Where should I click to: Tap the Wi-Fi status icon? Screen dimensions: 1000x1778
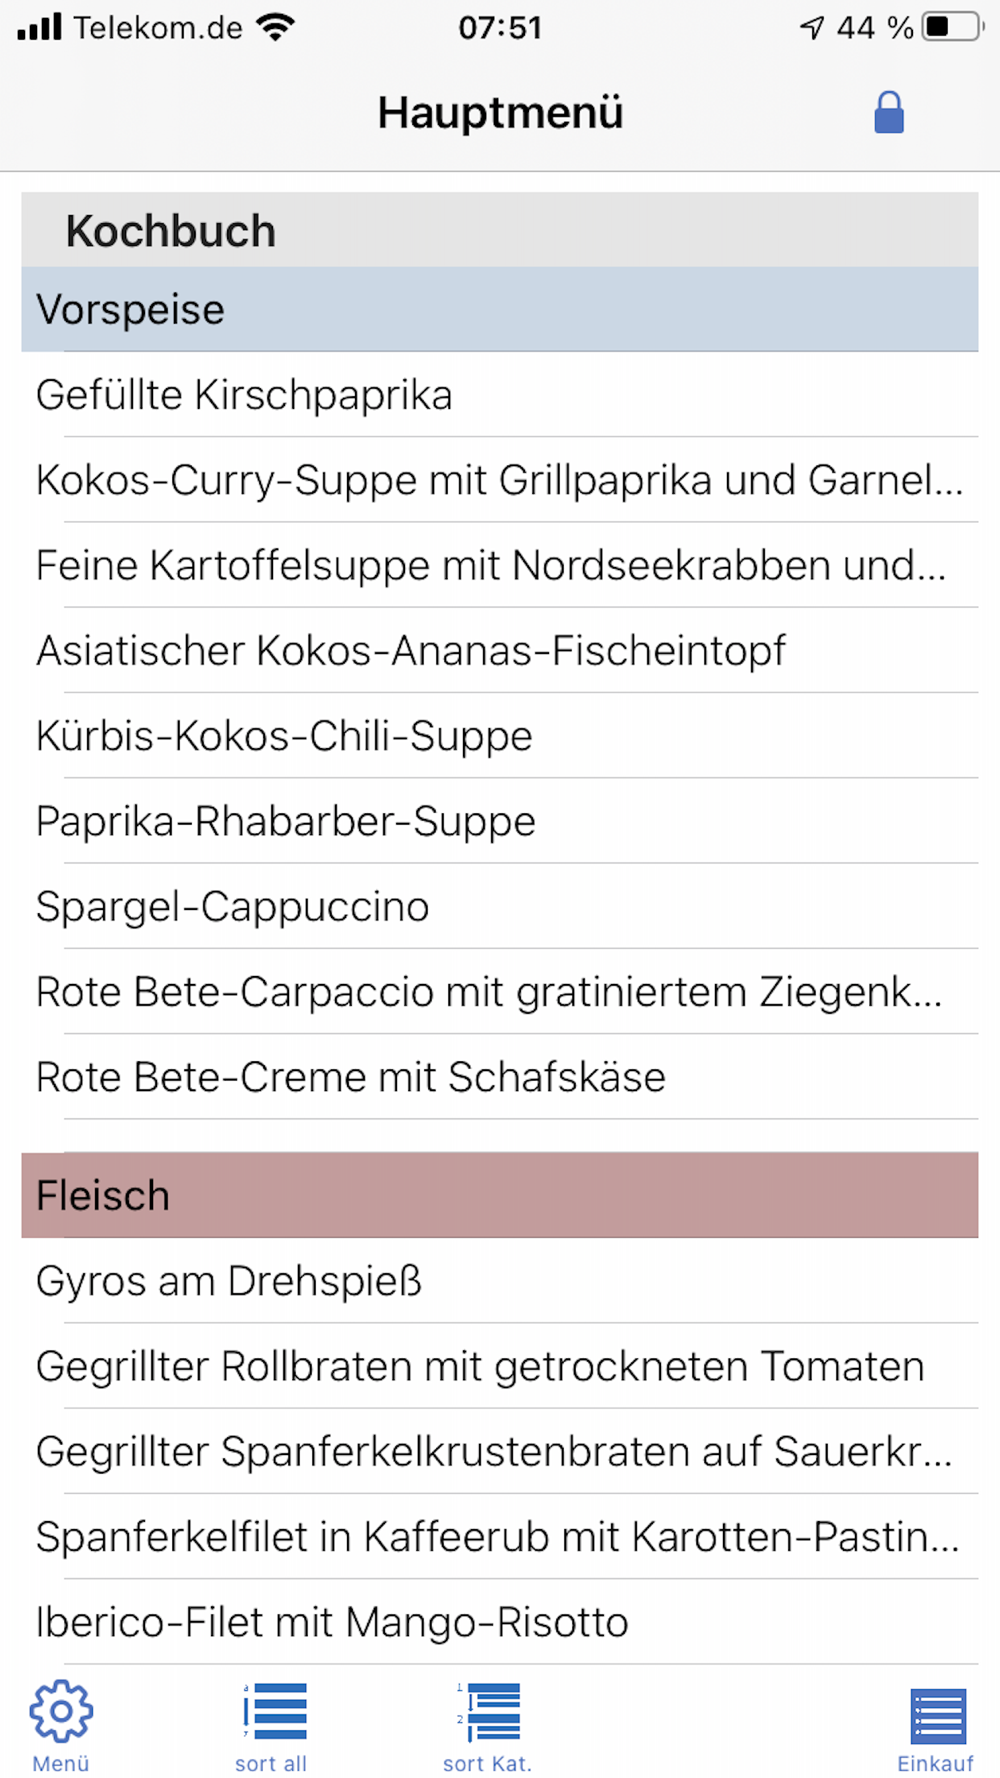coord(275,27)
